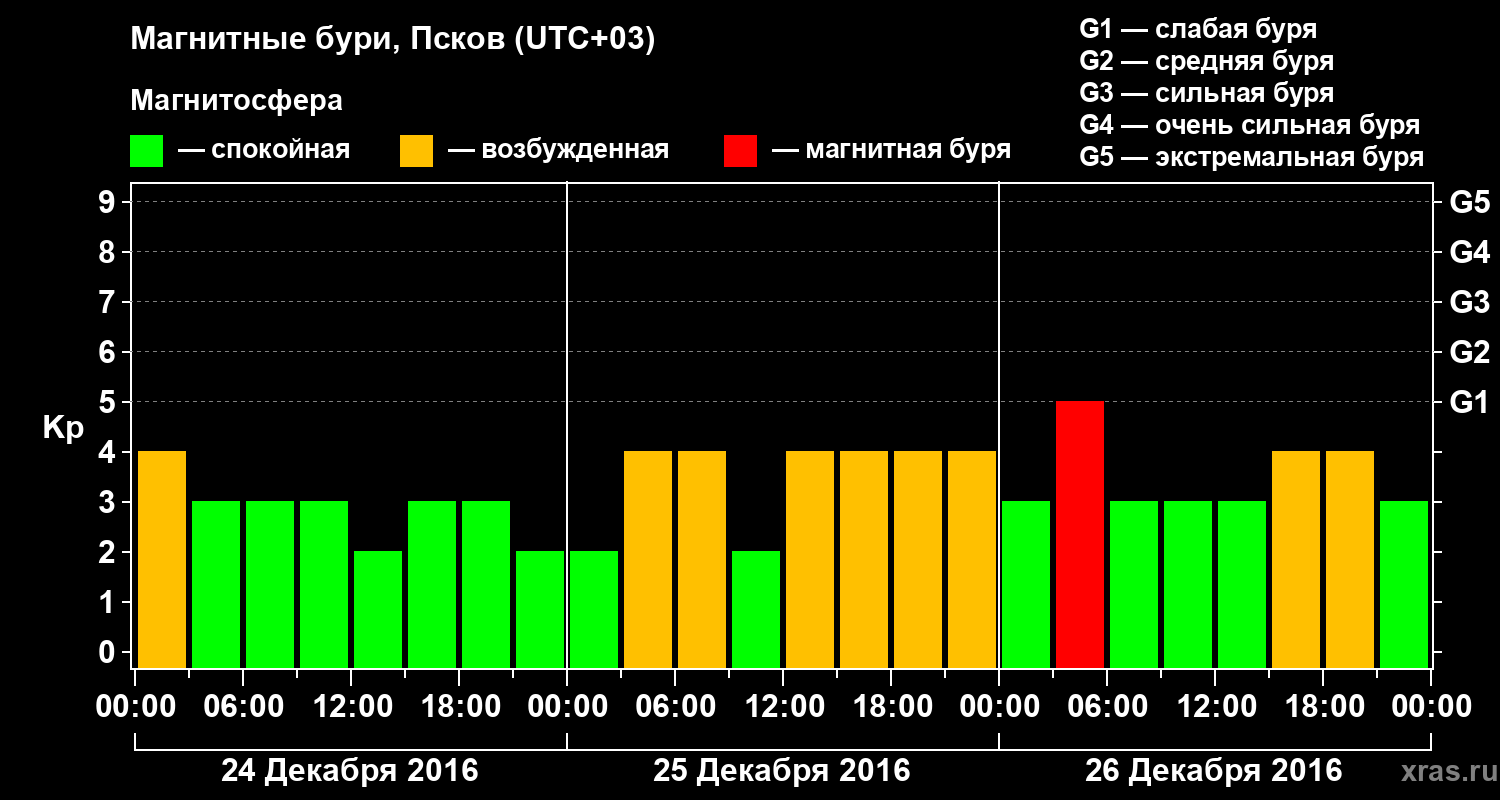Click the Kp axis value 7
1500x800 pixels.
109,302
